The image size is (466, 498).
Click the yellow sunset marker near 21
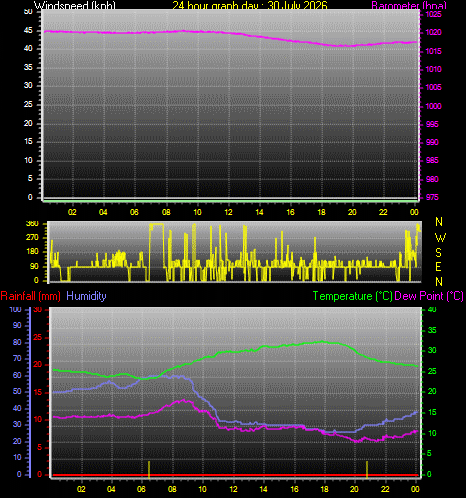point(367,468)
